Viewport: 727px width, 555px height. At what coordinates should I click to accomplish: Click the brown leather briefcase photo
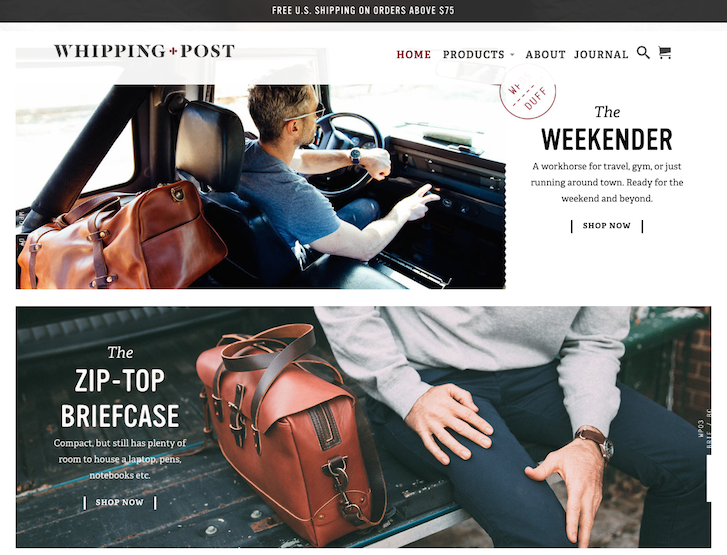click(292, 431)
